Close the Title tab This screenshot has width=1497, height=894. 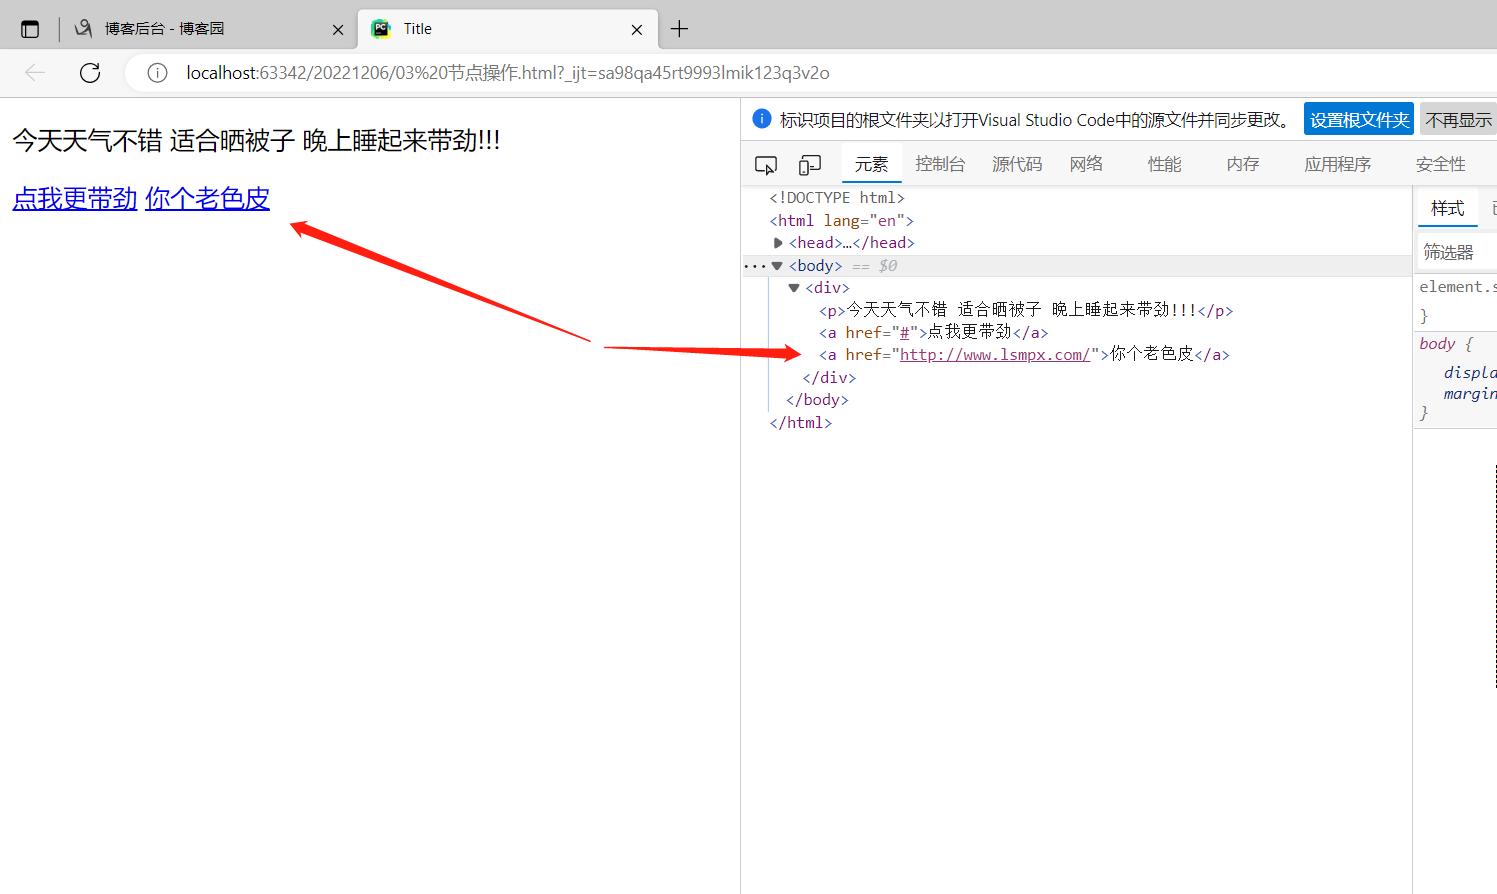pyautogui.click(x=637, y=30)
